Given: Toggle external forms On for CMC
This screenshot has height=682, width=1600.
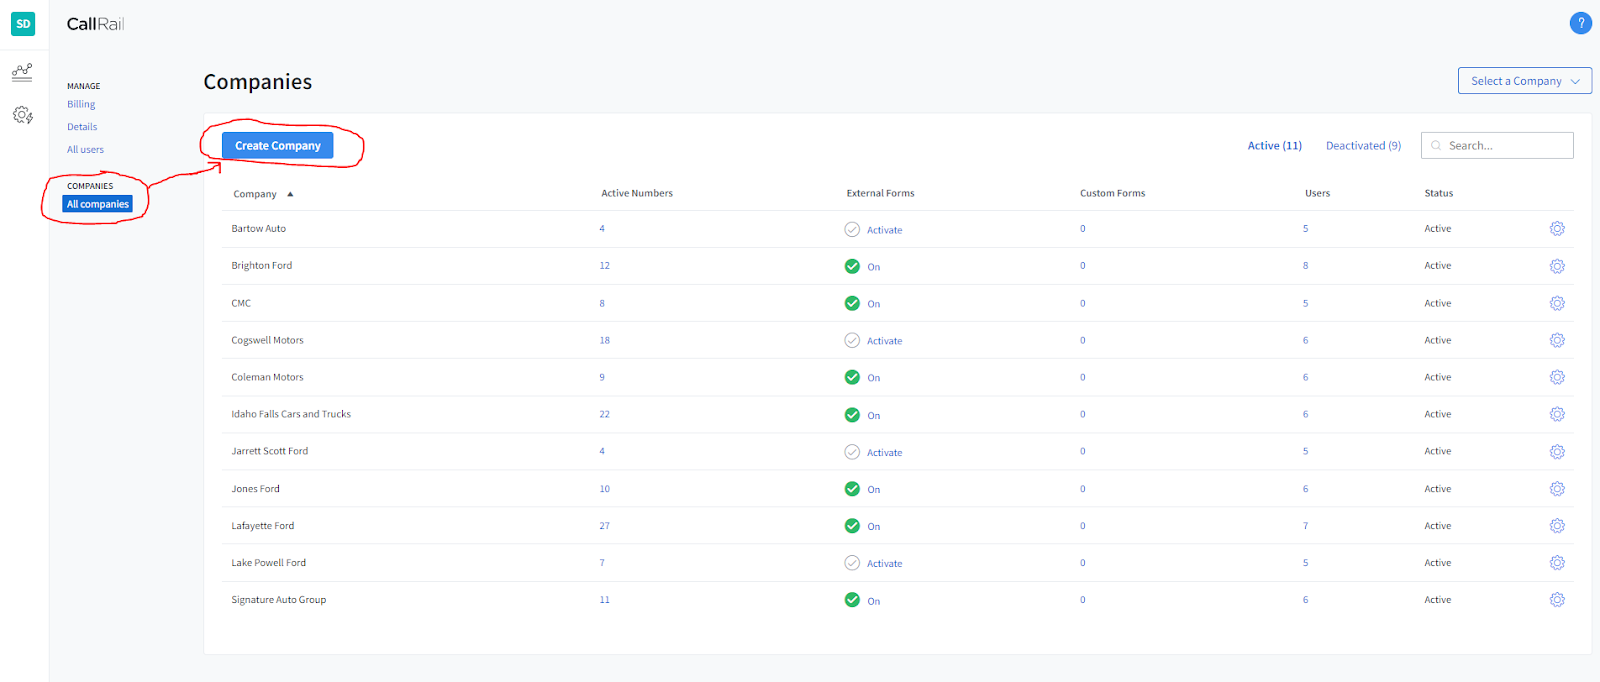Looking at the screenshot, I should (x=862, y=303).
